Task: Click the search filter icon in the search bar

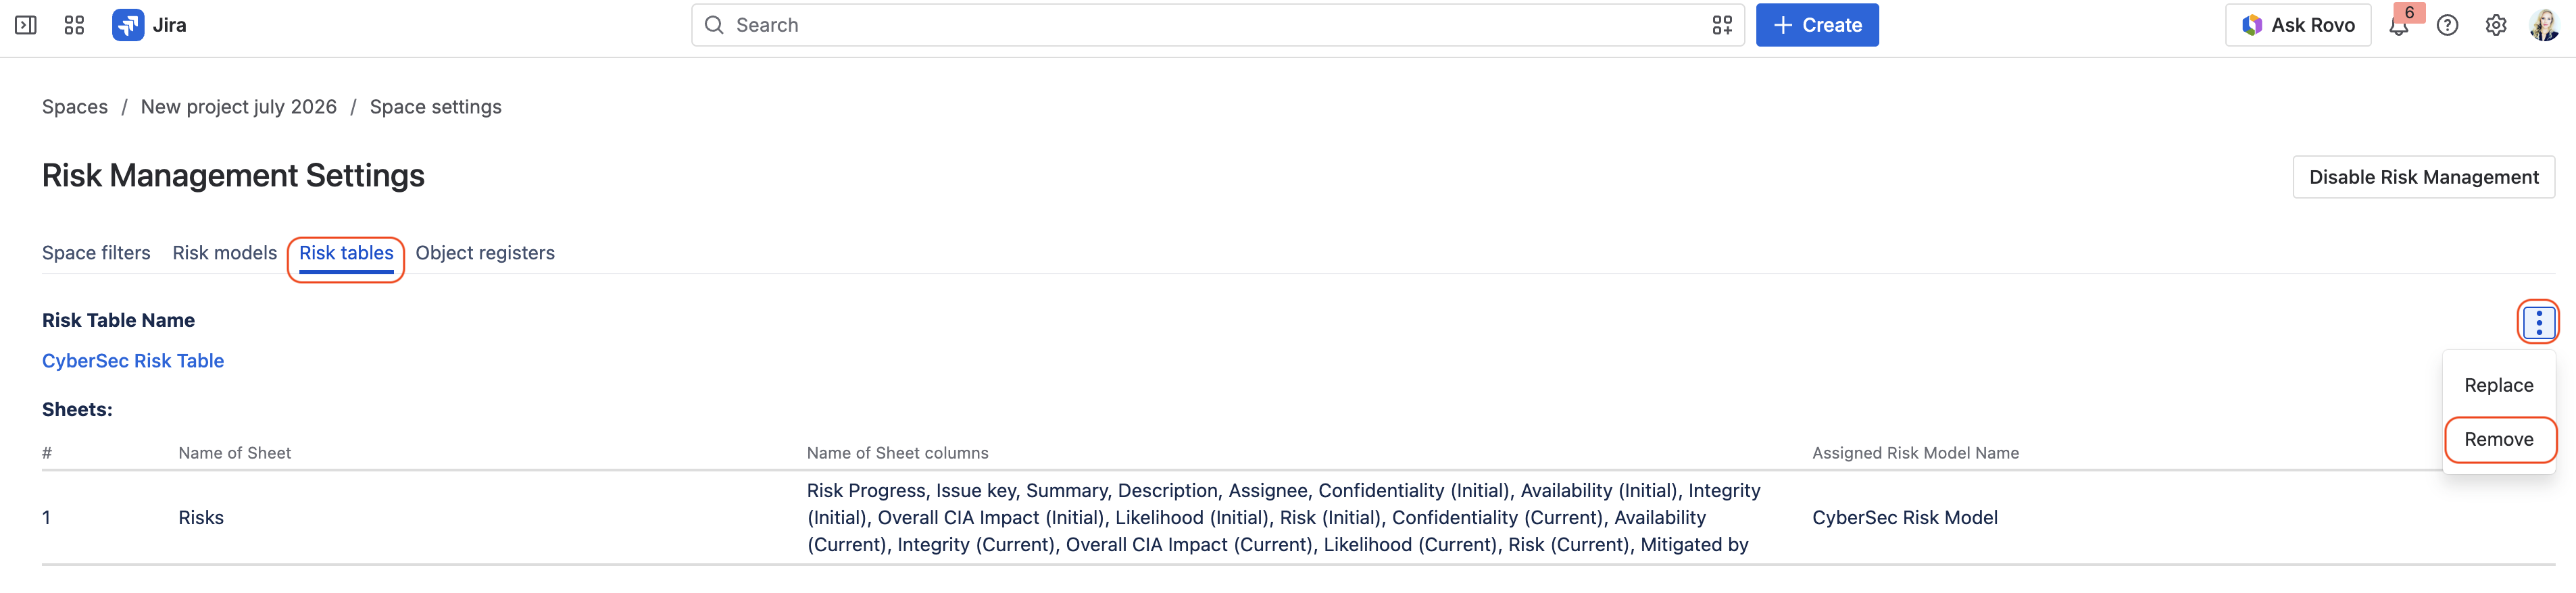Action: [x=1721, y=25]
